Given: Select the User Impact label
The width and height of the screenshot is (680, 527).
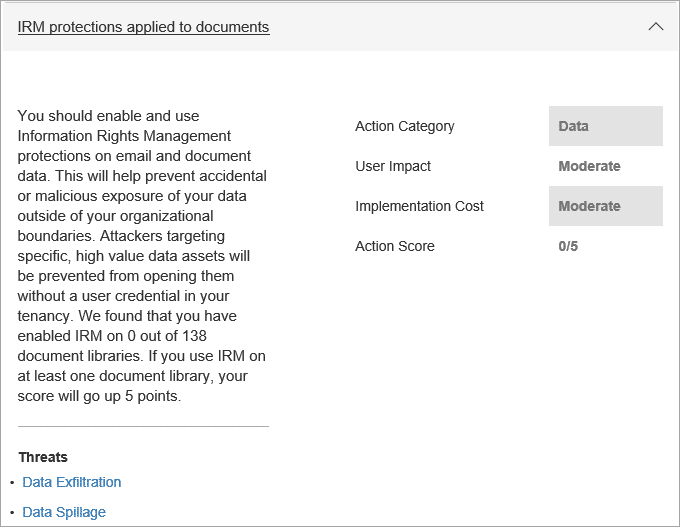Looking at the screenshot, I should coord(393,166).
